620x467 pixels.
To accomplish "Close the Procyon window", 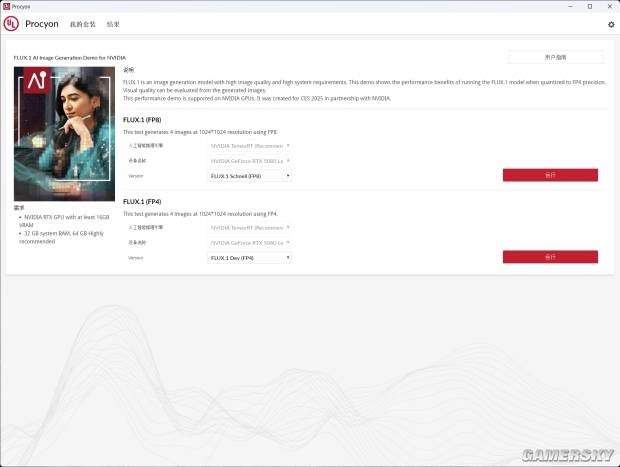I will [610, 6].
